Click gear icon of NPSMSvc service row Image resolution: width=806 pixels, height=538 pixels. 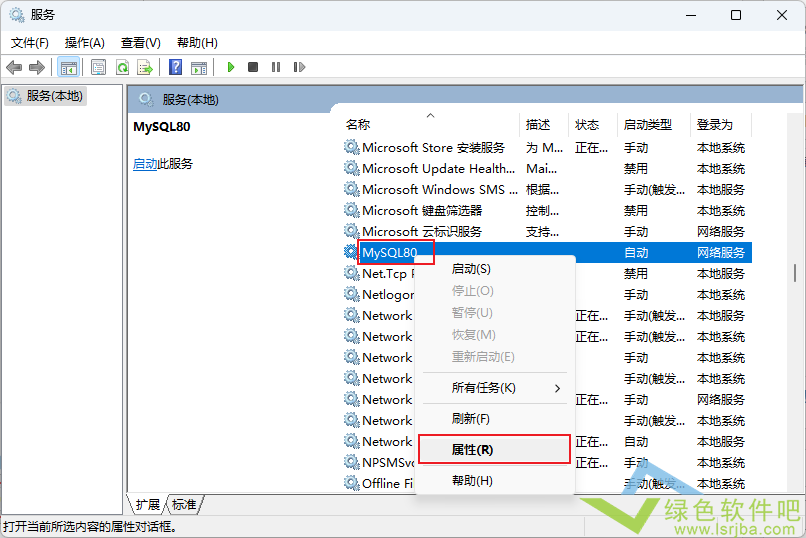point(352,462)
